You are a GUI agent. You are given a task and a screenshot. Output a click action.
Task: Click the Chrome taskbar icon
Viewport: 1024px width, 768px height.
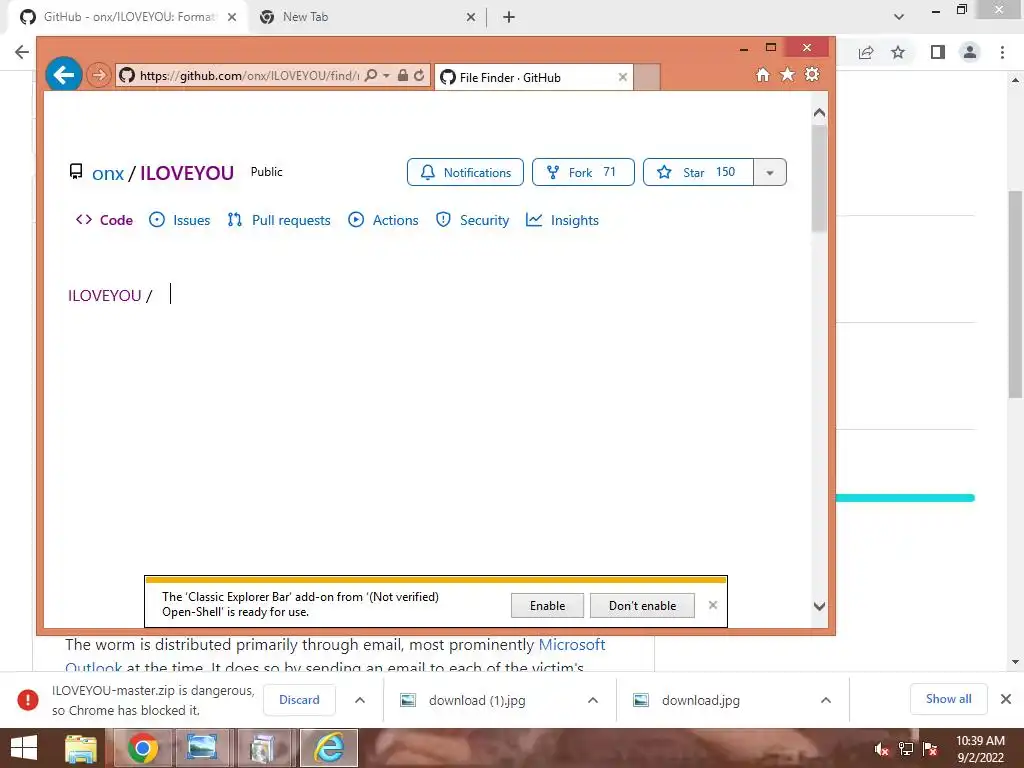[x=142, y=748]
